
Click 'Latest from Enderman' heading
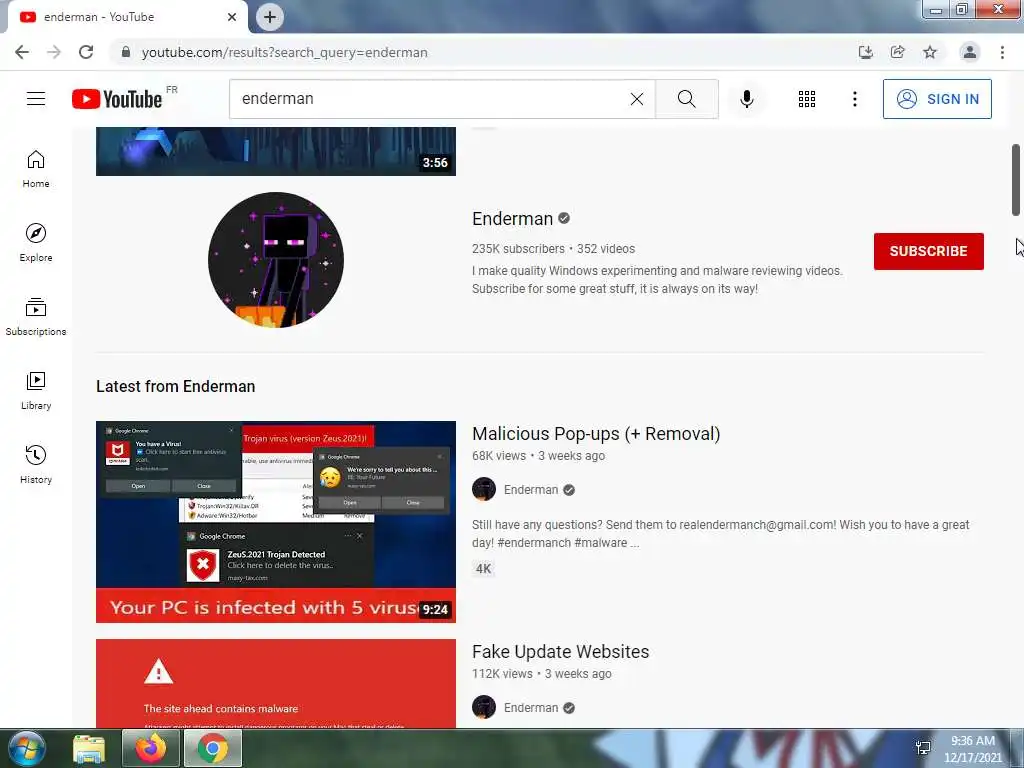pos(176,387)
